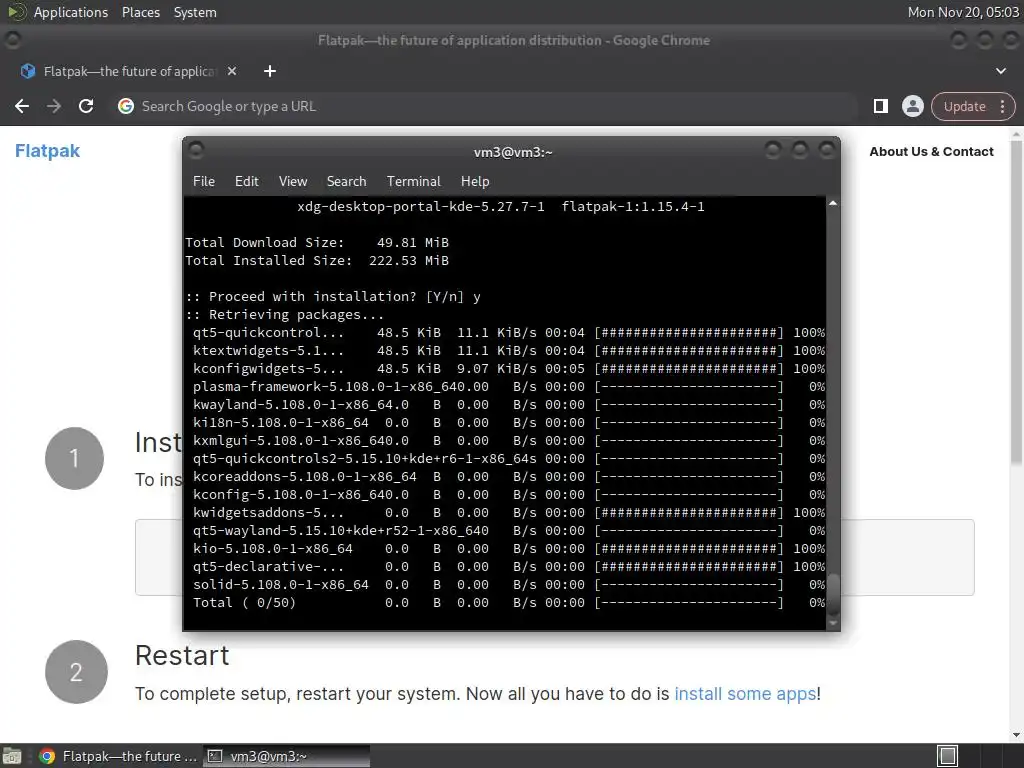Open the Places menu
The width and height of the screenshot is (1024, 768).
click(140, 12)
